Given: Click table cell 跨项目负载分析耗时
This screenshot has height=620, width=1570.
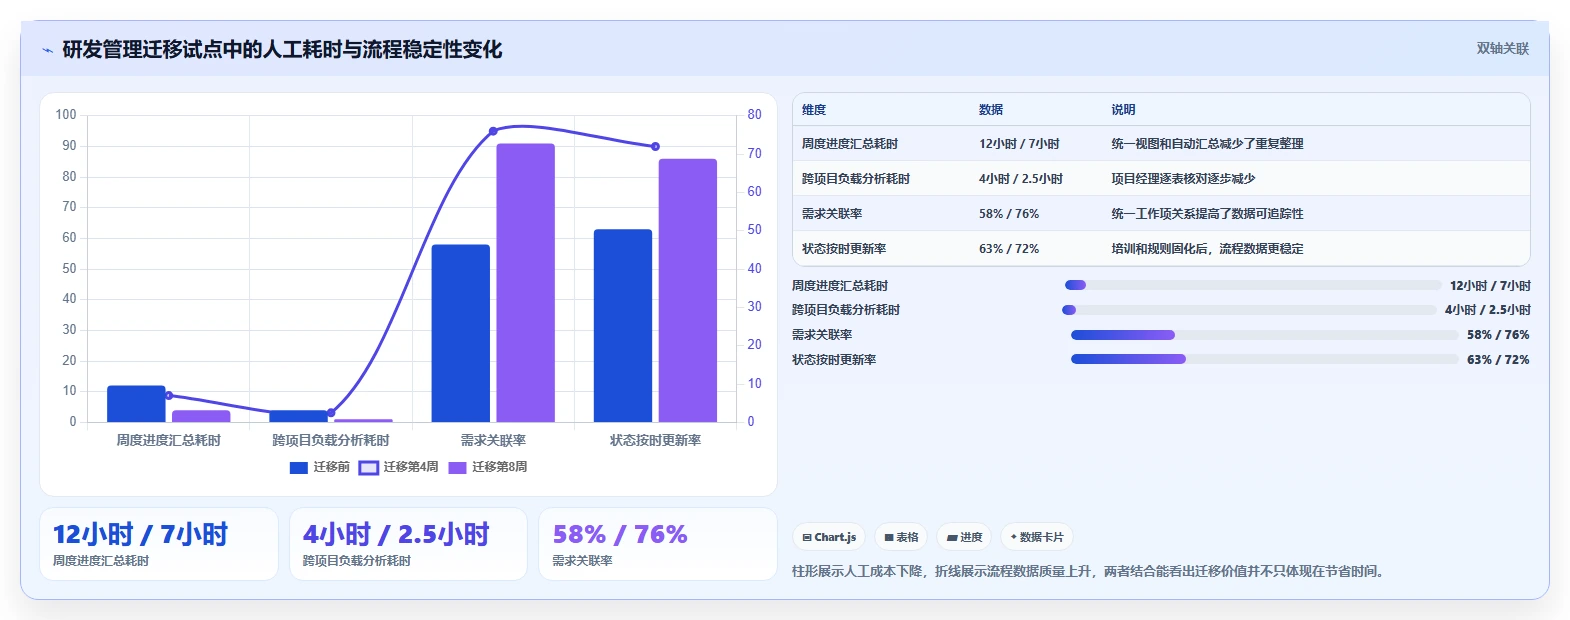Looking at the screenshot, I should pyautogui.click(x=856, y=179).
